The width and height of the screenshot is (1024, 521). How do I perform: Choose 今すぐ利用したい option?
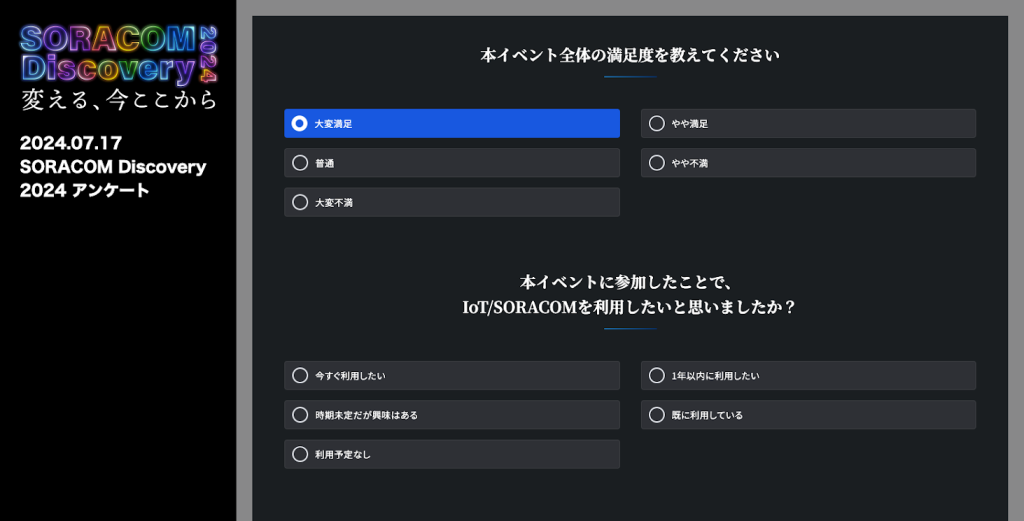point(451,376)
